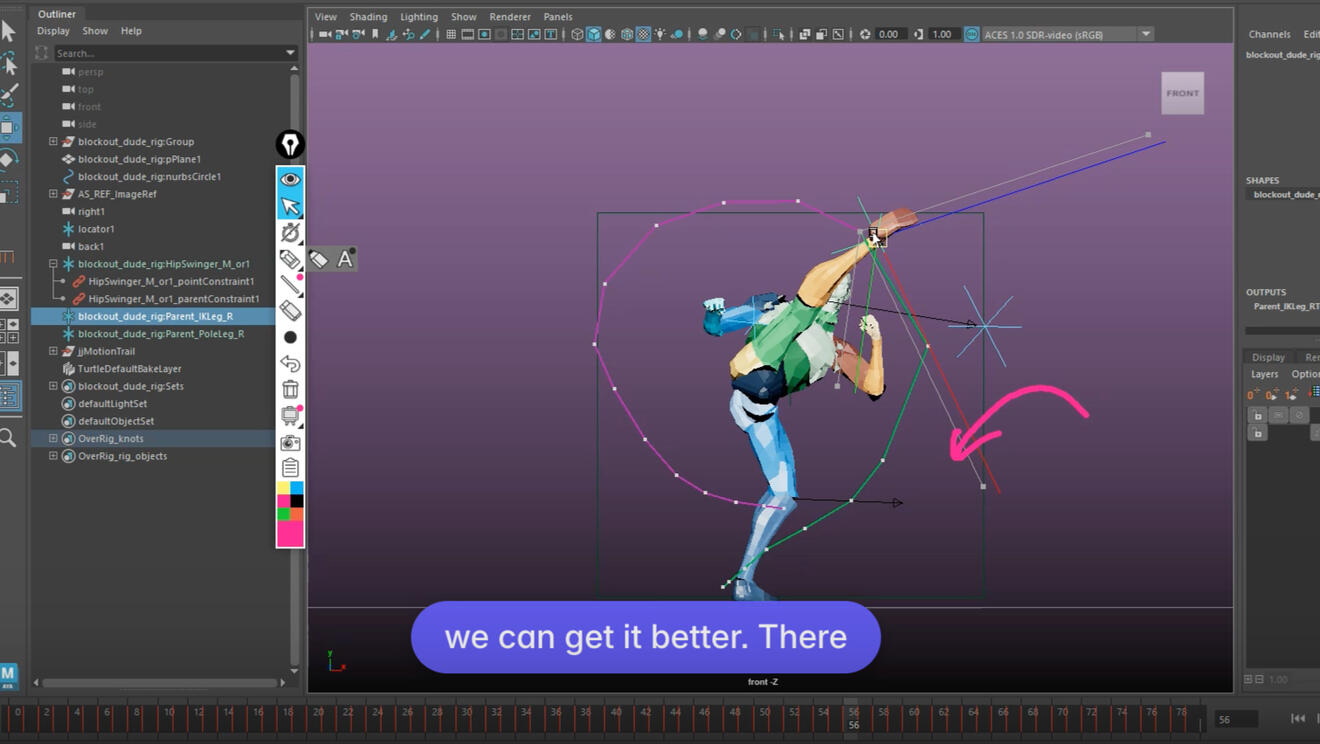The width and height of the screenshot is (1320, 744).
Task: Collapse the HipSwinger_M_or1 tree node
Action: [53, 264]
